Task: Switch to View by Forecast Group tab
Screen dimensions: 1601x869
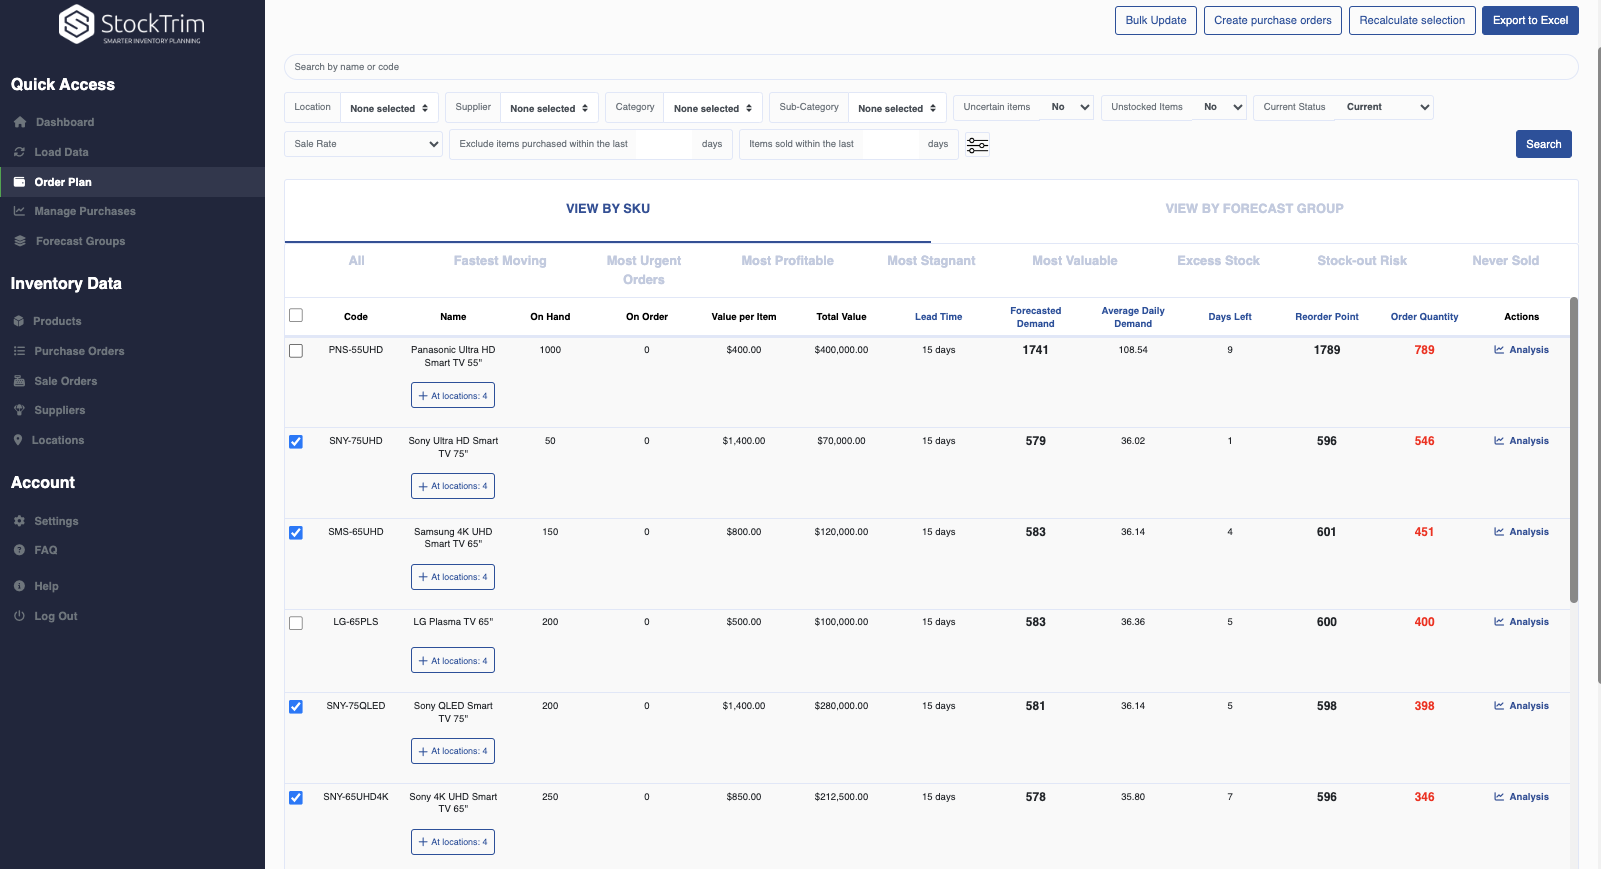Action: [x=1254, y=209]
